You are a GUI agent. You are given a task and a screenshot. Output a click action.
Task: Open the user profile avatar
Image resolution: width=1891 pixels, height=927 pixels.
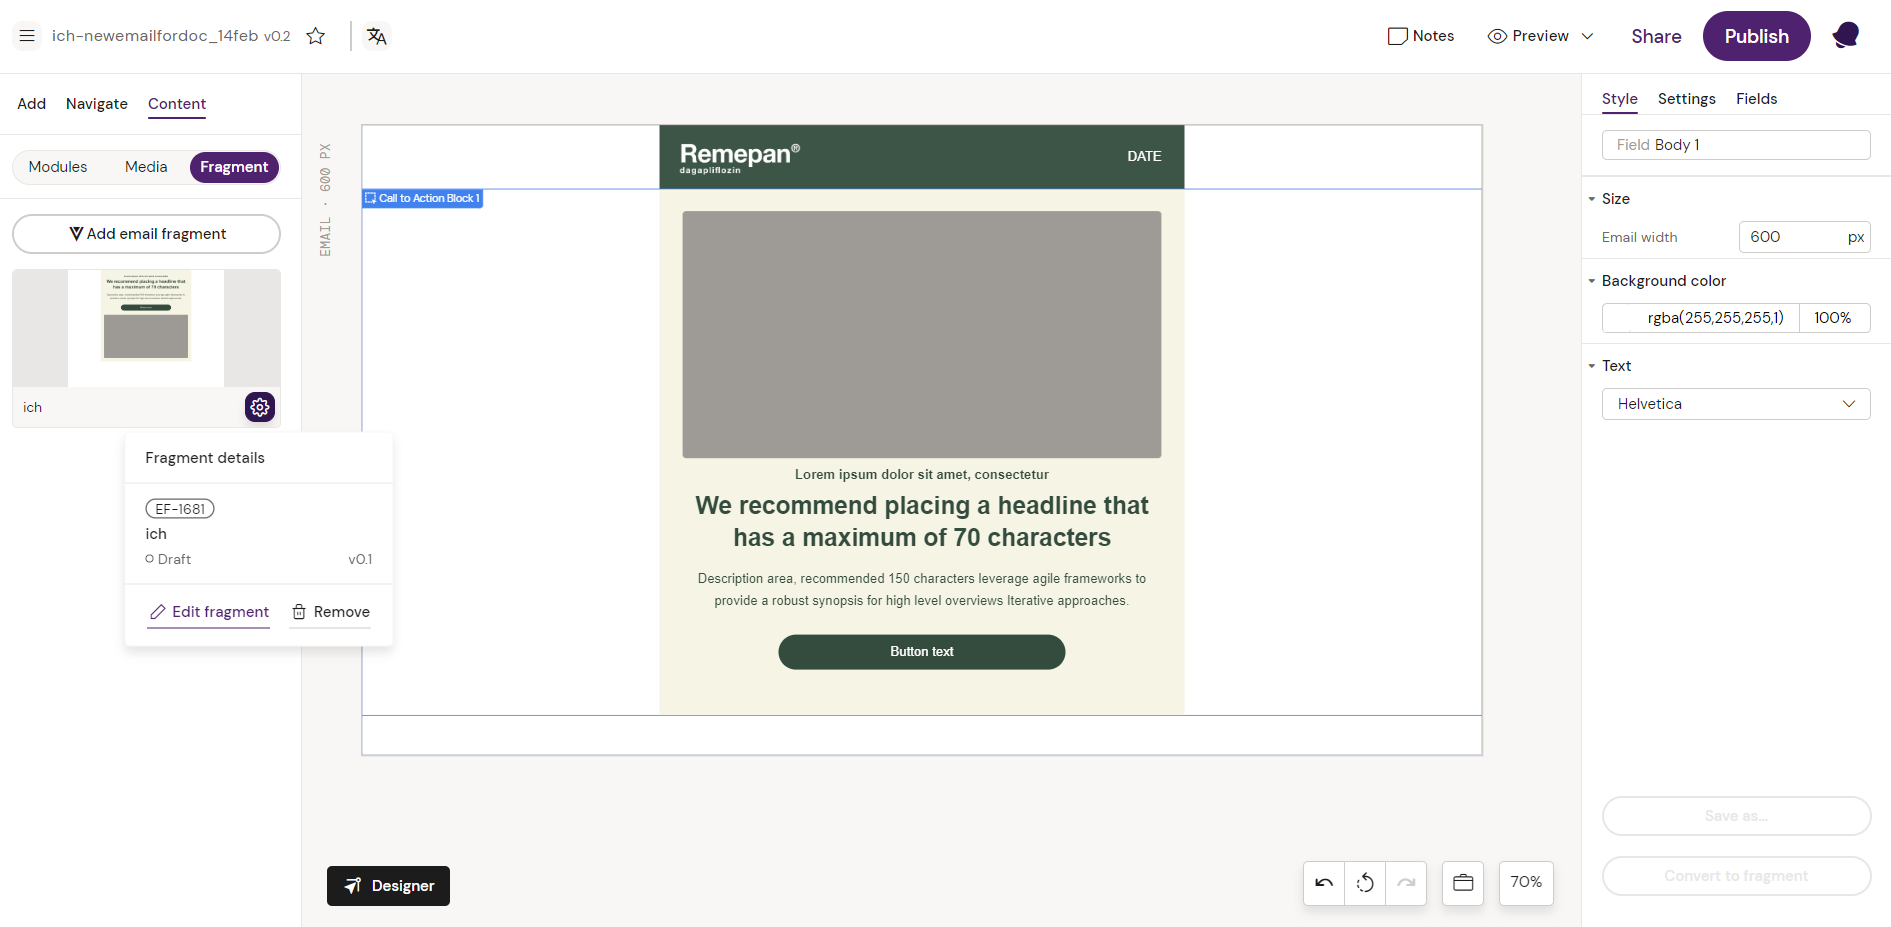(x=1845, y=36)
